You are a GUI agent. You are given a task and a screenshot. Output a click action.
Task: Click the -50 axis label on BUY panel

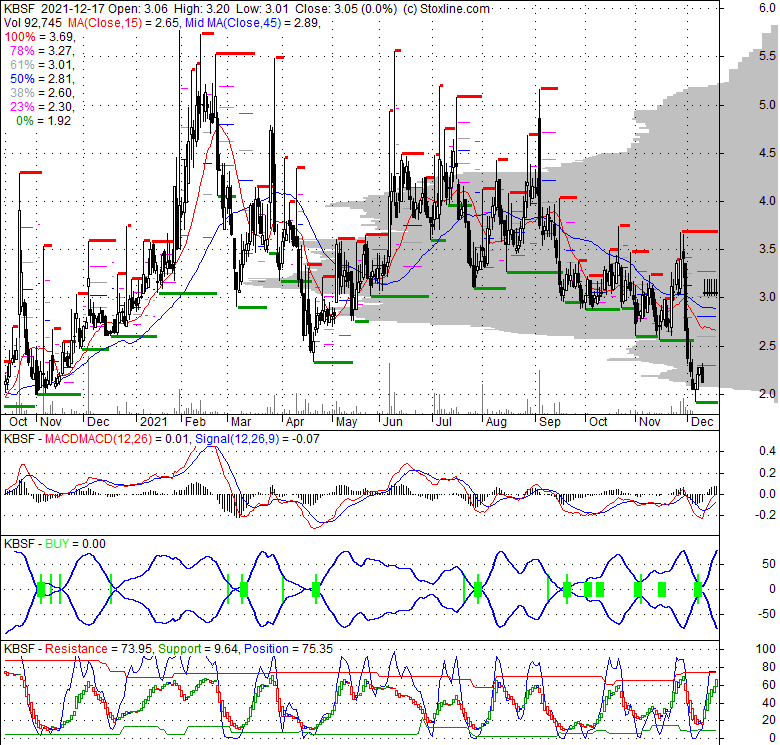[767, 614]
